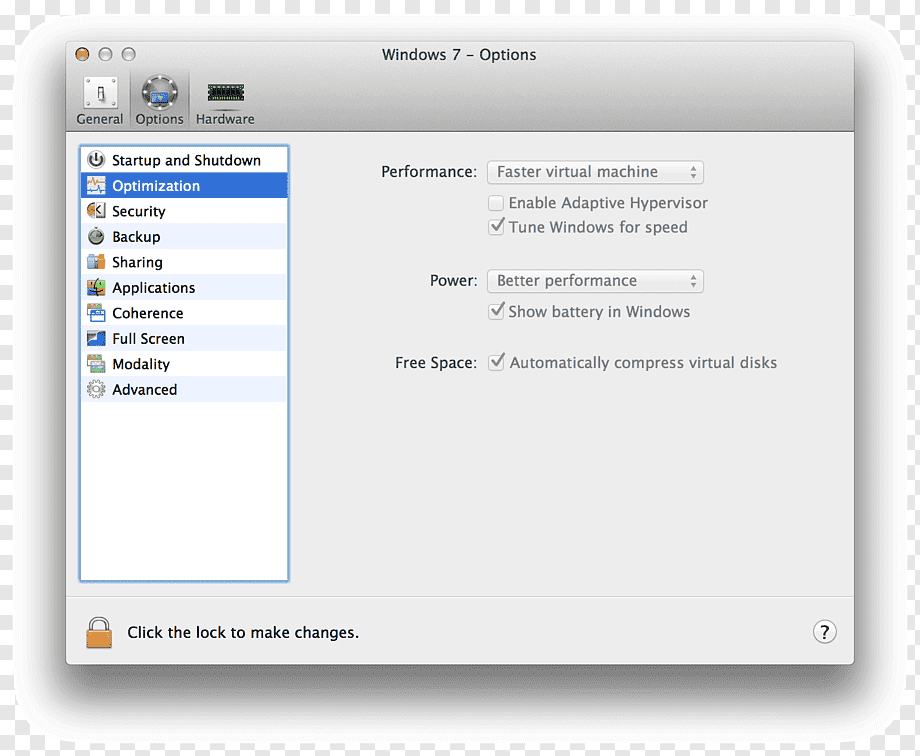
Task: Open the Performance dropdown menu
Action: pos(595,172)
